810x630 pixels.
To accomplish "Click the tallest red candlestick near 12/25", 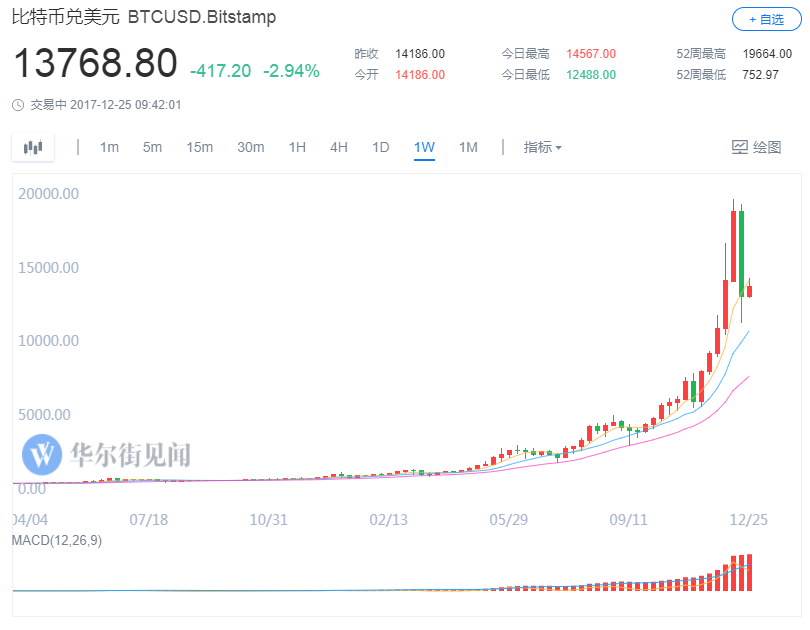I will tap(734, 246).
